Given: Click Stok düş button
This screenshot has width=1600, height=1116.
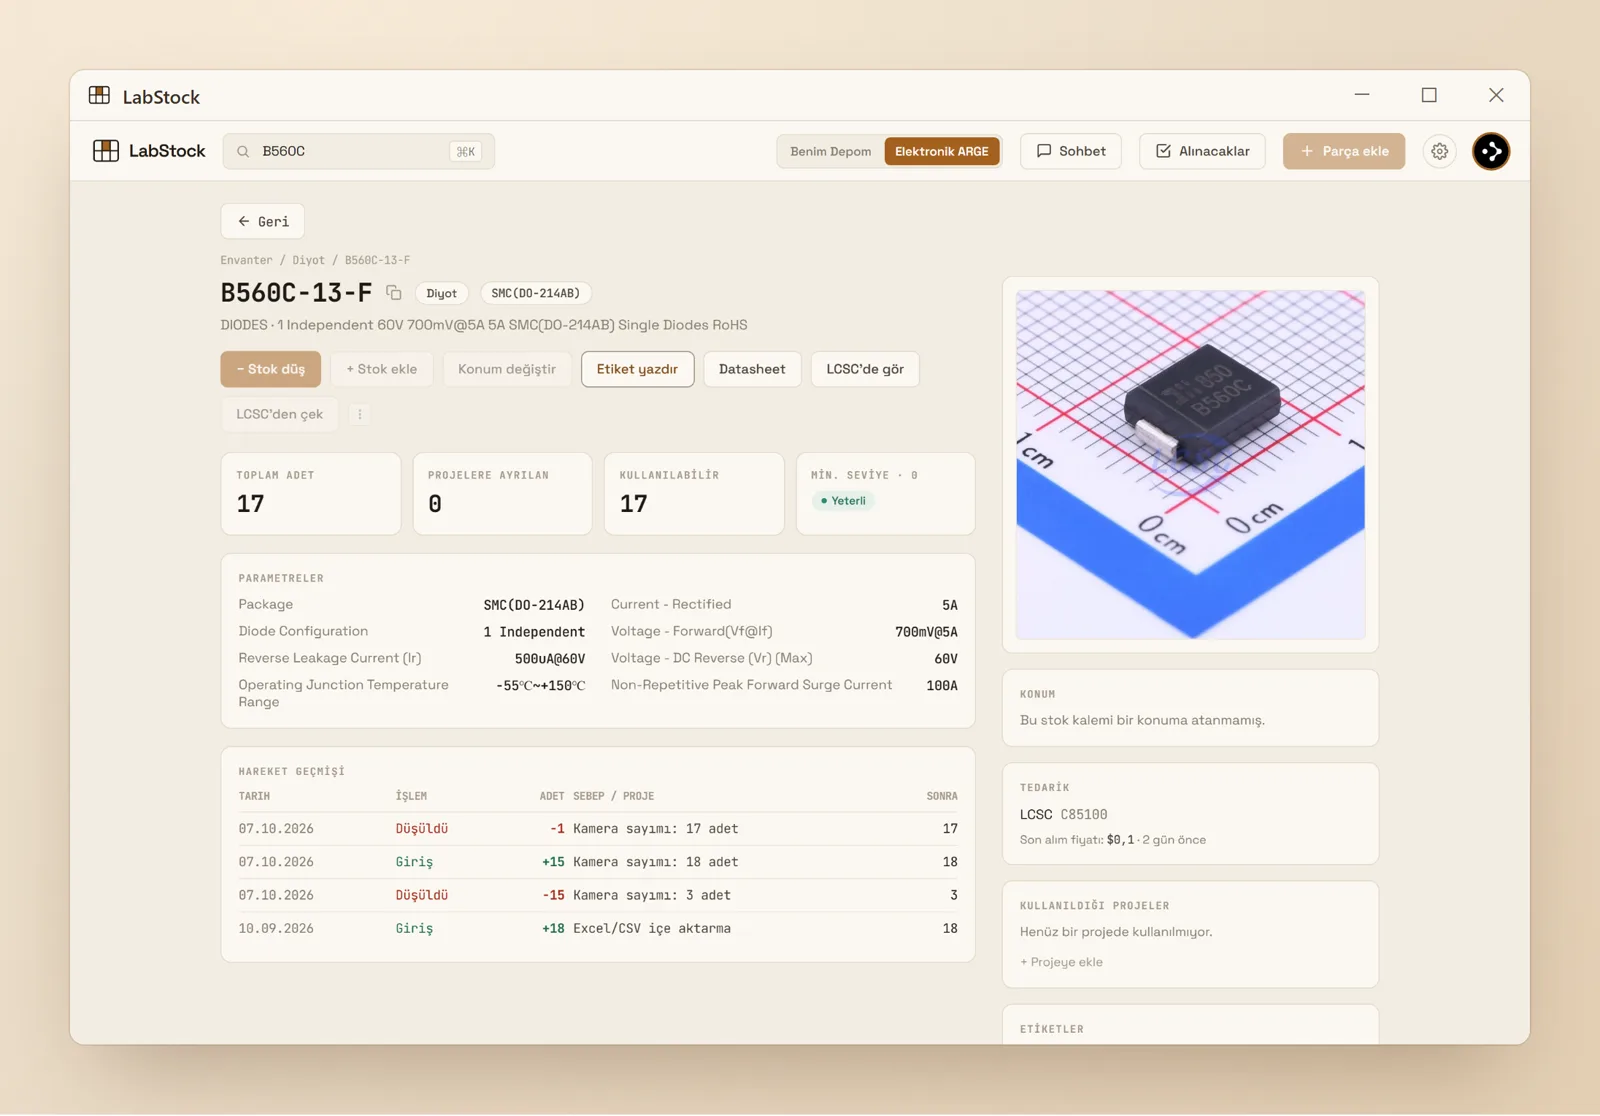Looking at the screenshot, I should (271, 369).
